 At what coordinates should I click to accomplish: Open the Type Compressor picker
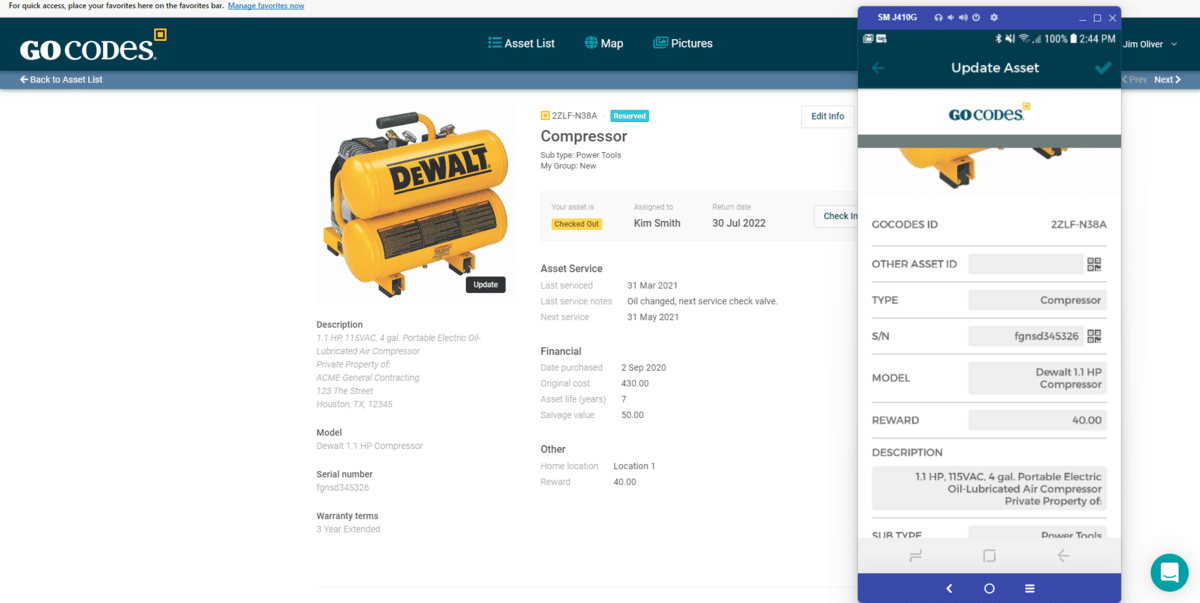point(1037,300)
